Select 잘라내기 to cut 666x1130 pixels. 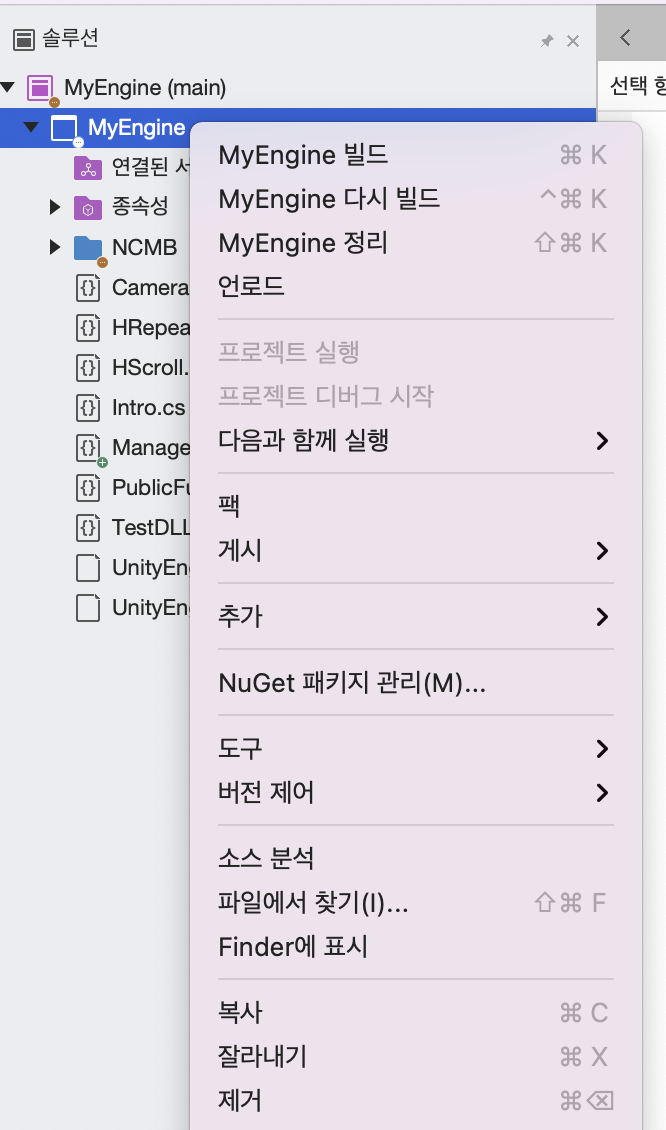click(x=416, y=1056)
